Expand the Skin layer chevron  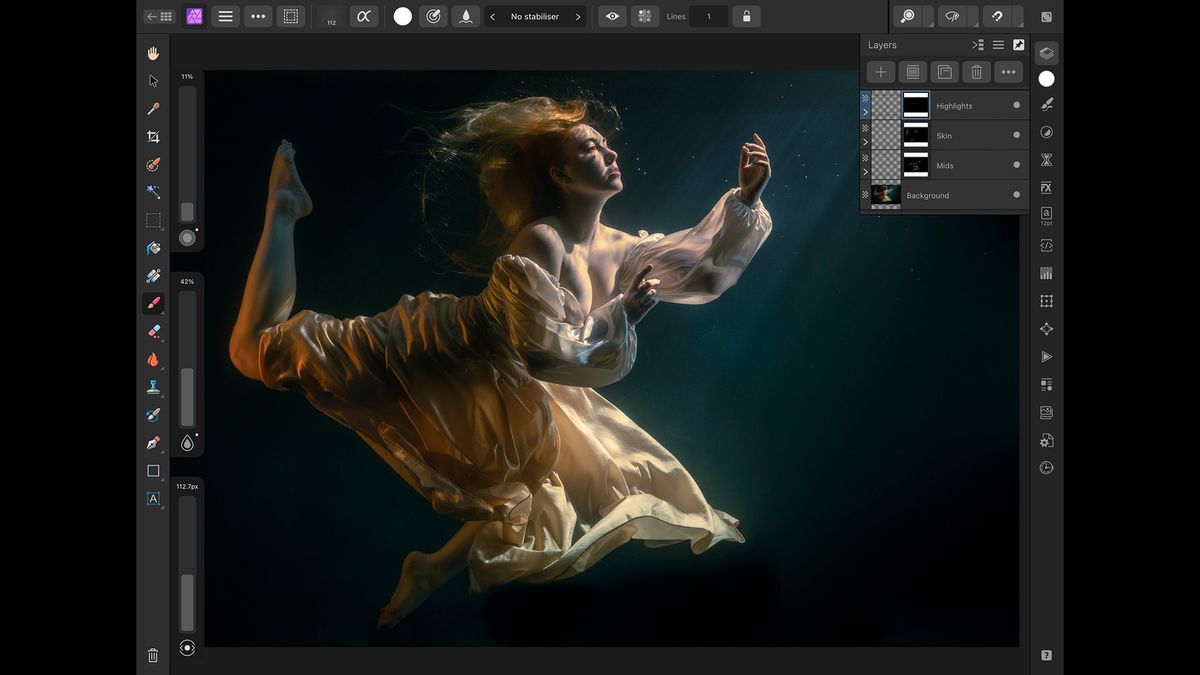point(866,141)
